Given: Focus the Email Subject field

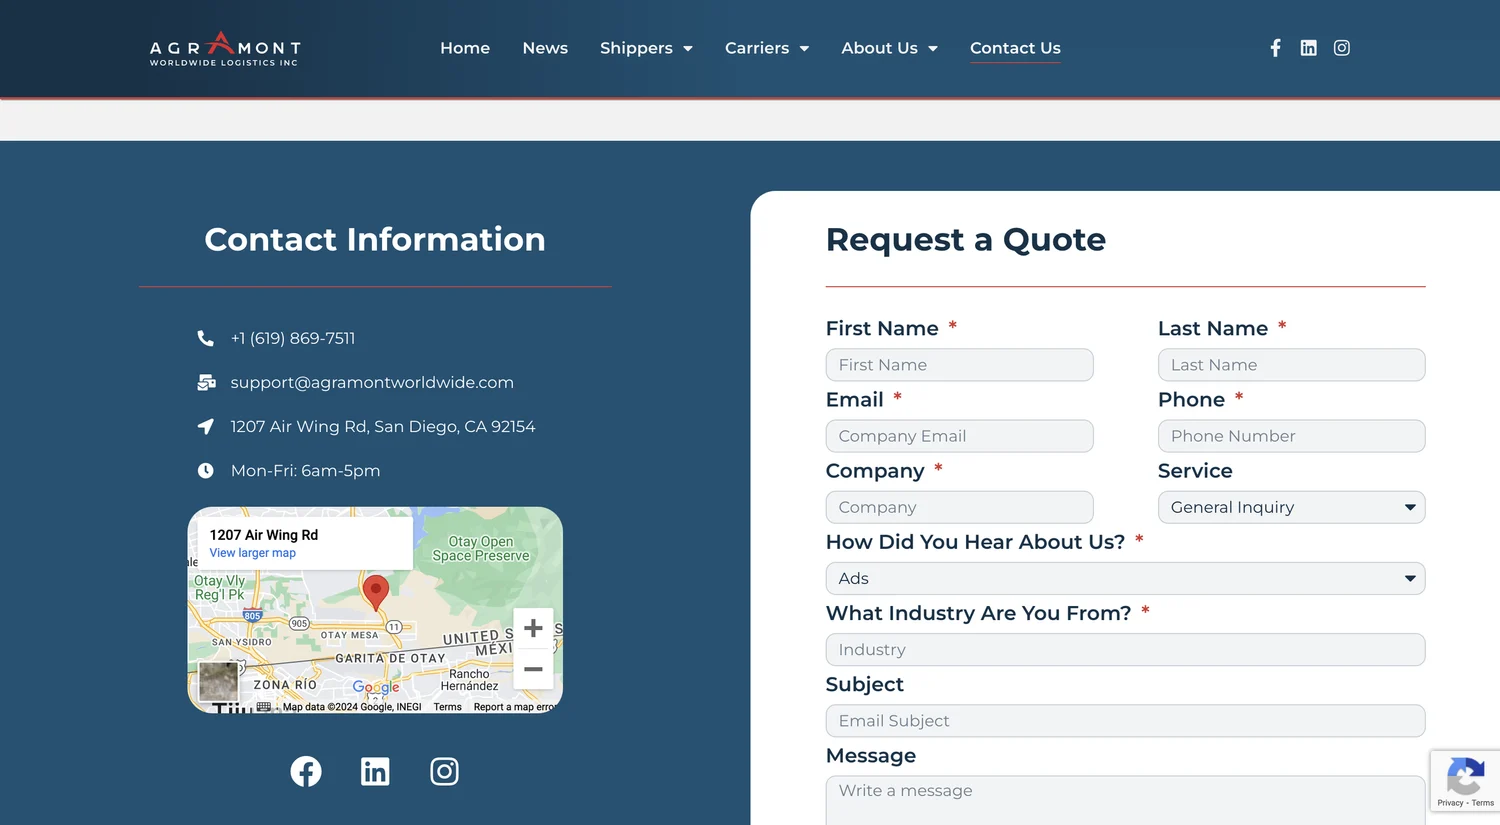Looking at the screenshot, I should pyautogui.click(x=1125, y=720).
